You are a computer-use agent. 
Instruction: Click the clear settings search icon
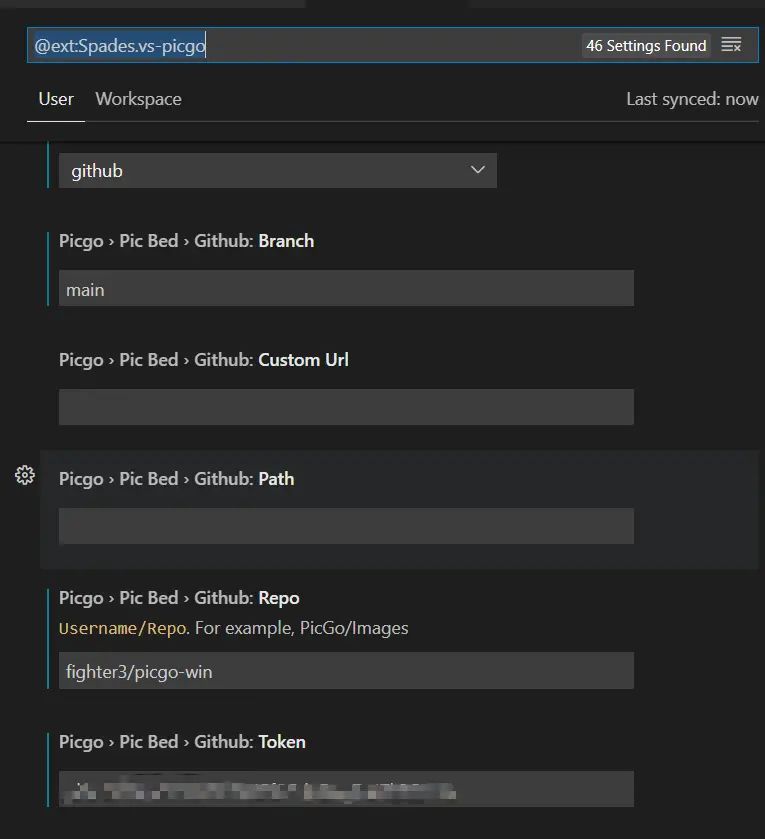pos(731,45)
